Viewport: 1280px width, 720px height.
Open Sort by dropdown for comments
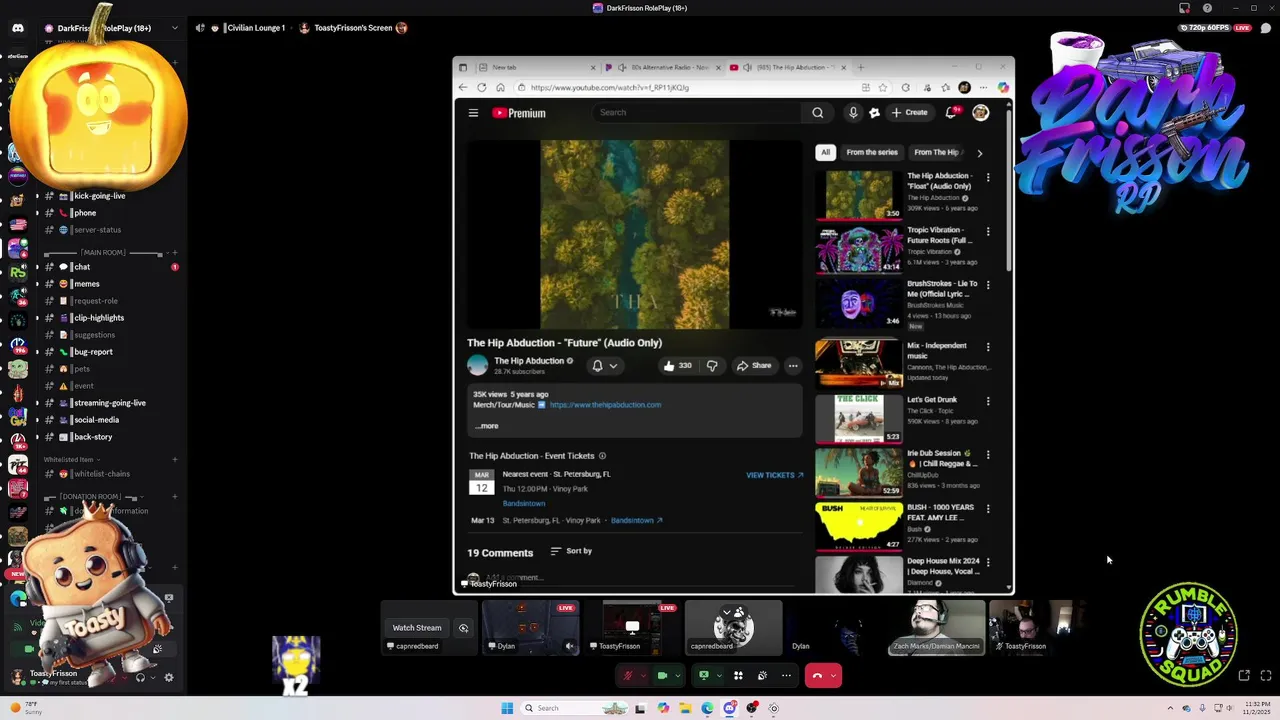coord(571,551)
